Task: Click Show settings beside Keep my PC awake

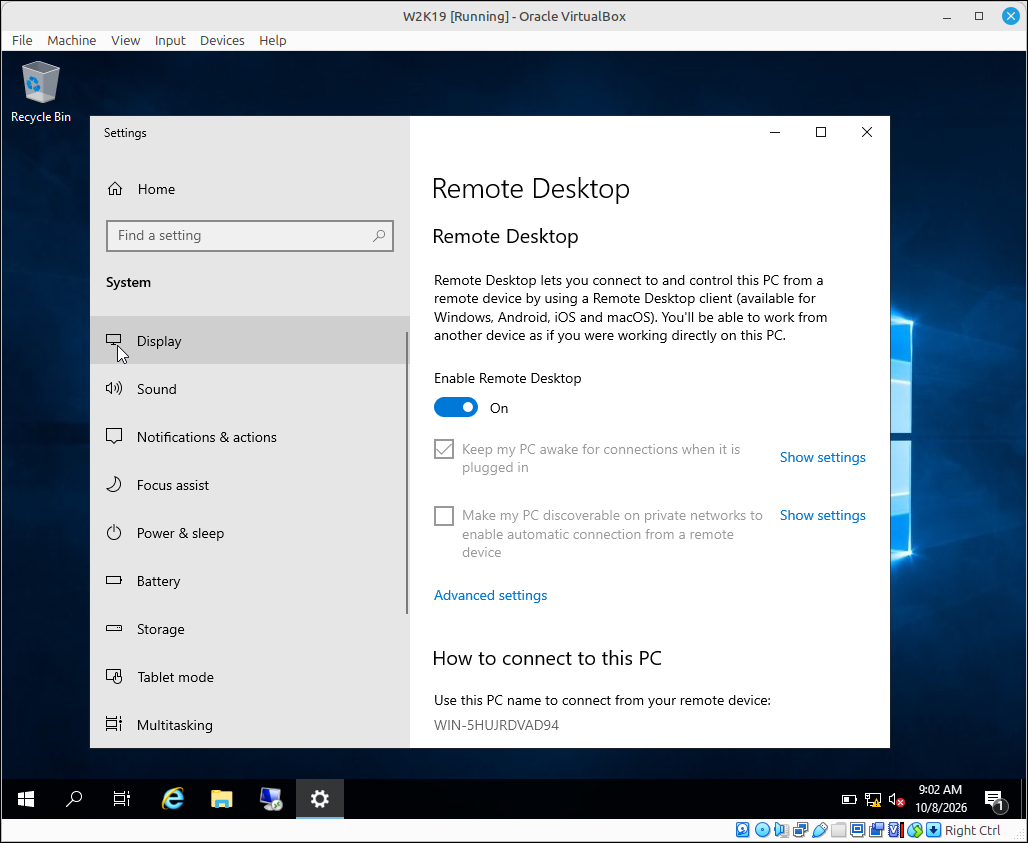Action: pos(822,458)
